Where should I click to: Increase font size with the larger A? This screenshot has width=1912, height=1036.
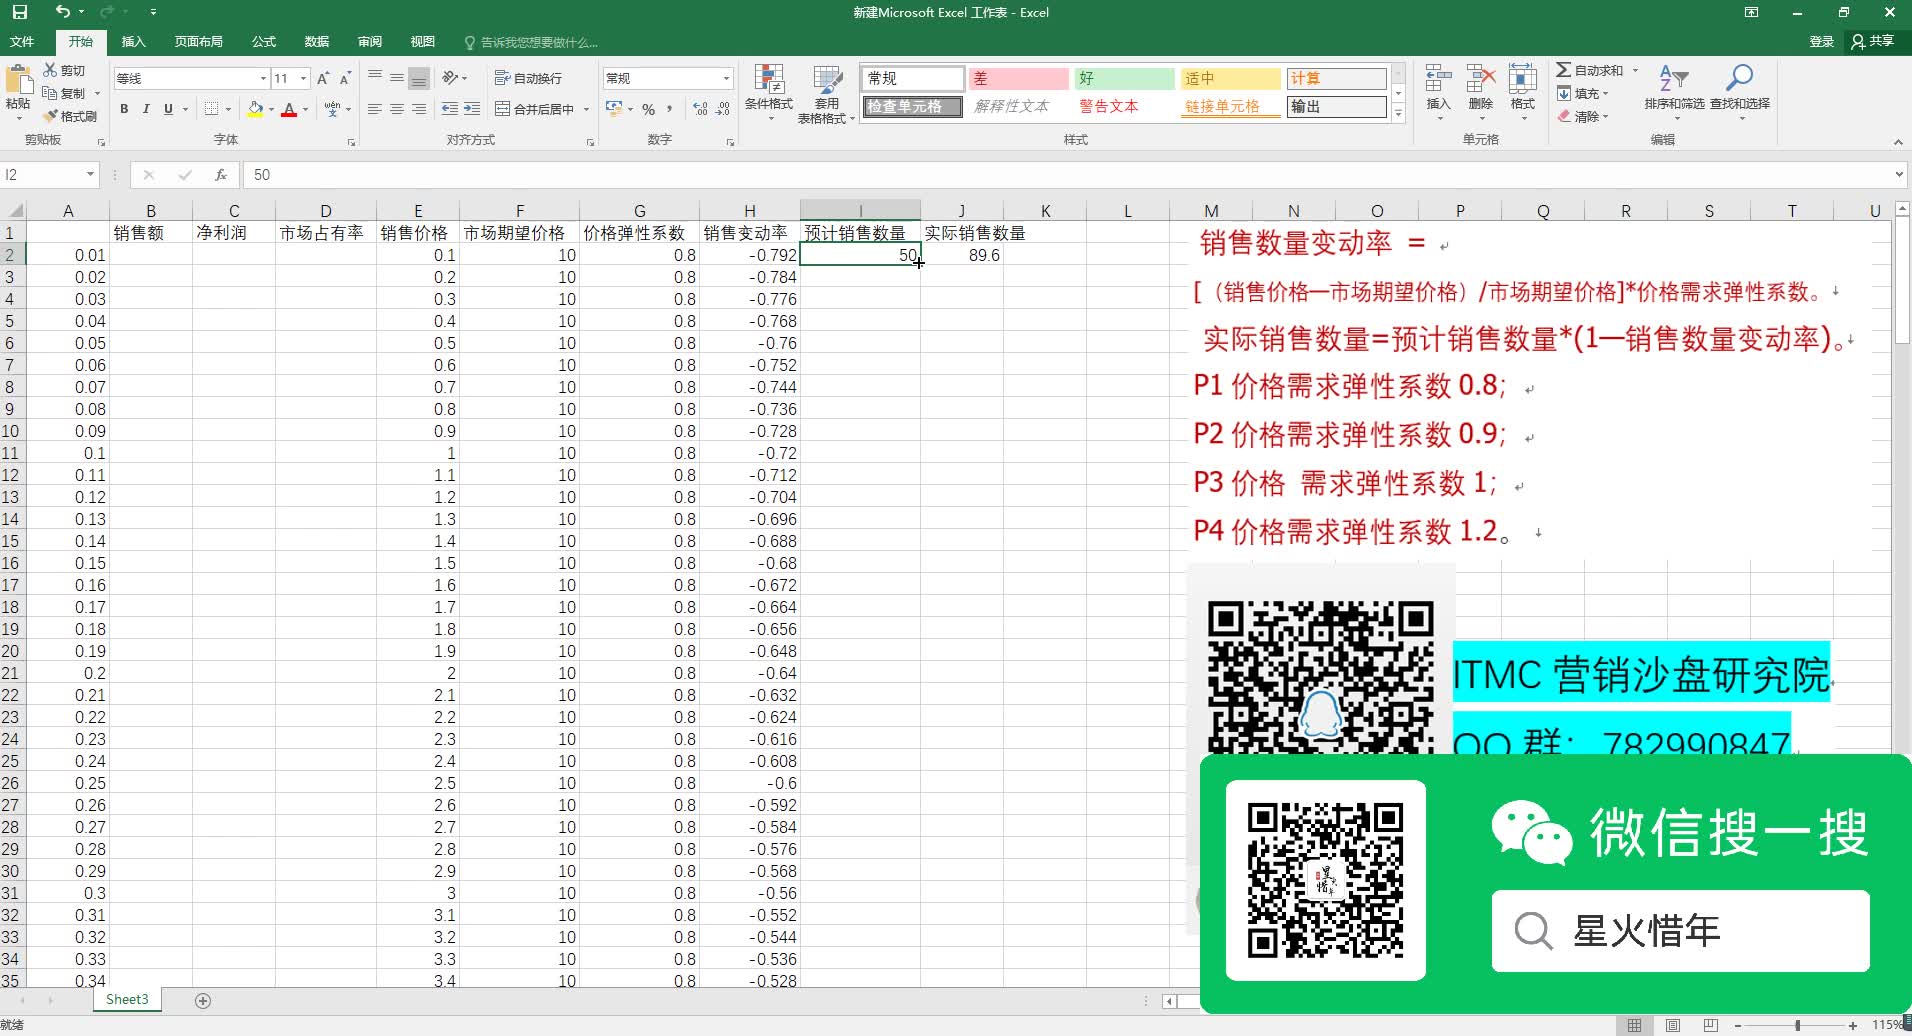[x=323, y=78]
